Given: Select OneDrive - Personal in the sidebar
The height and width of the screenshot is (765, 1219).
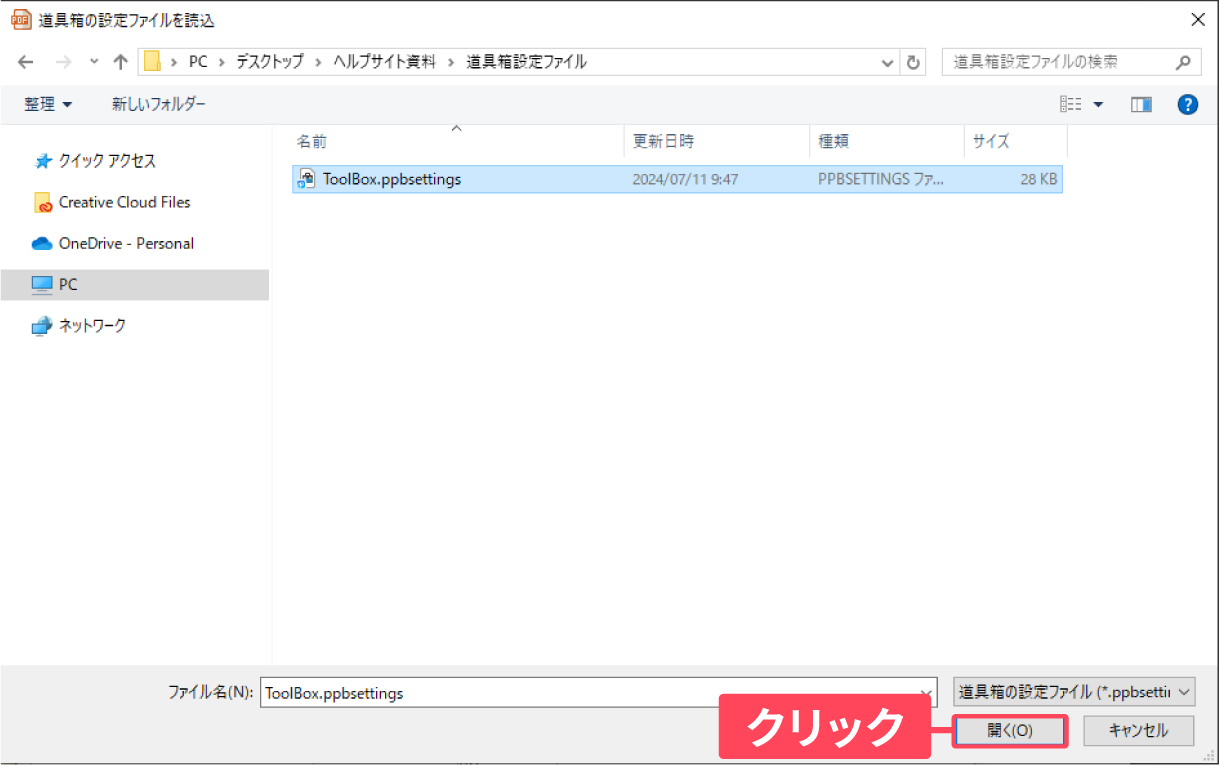Looking at the screenshot, I should click(126, 243).
